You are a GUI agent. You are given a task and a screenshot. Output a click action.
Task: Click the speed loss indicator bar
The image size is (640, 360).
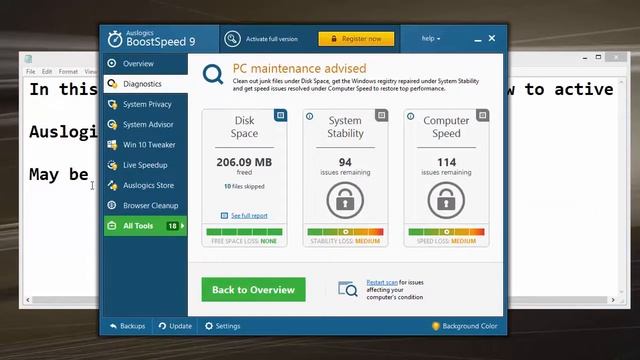pos(447,232)
